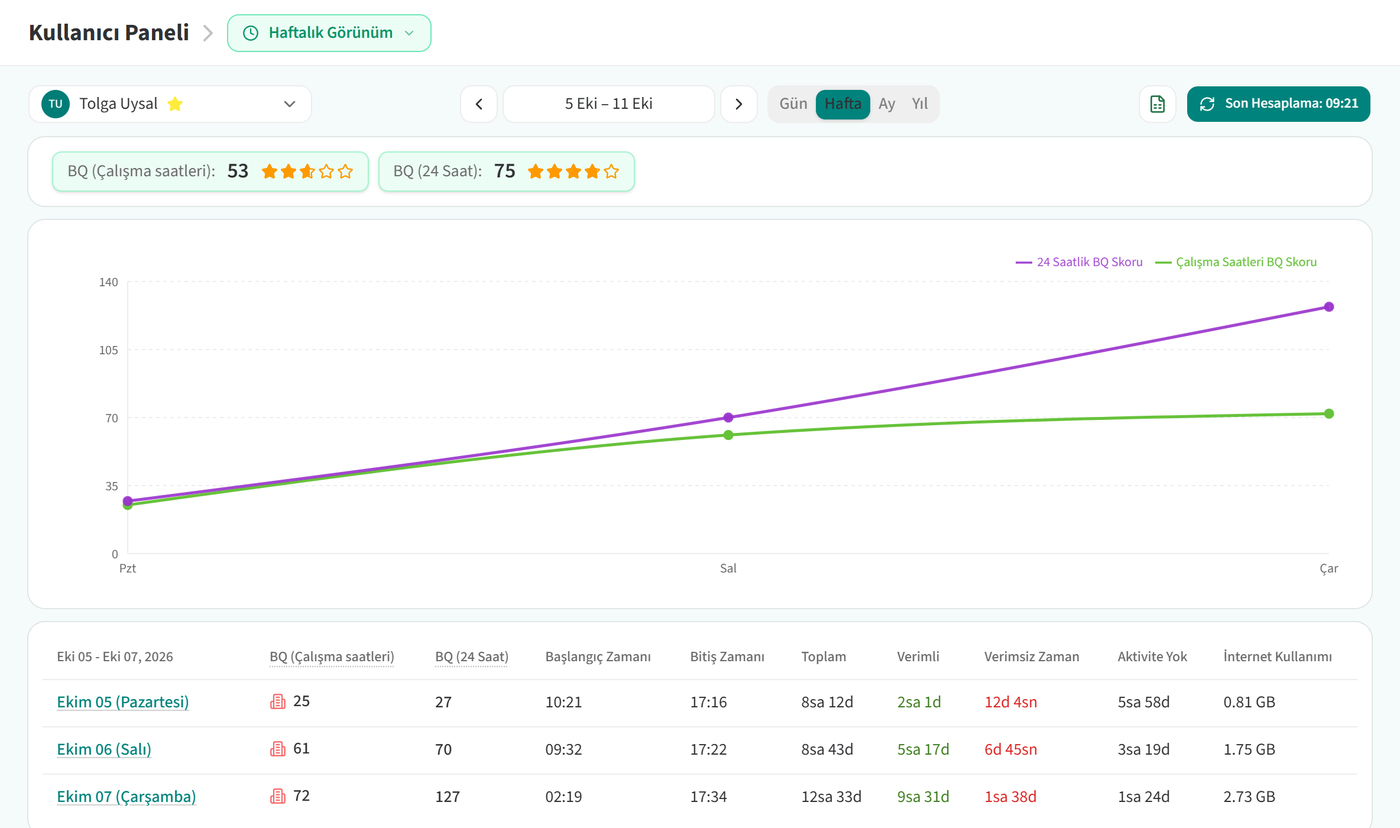Expand the Tolga Uysal user selector
Screen dimensions: 1400x828
click(170, 104)
